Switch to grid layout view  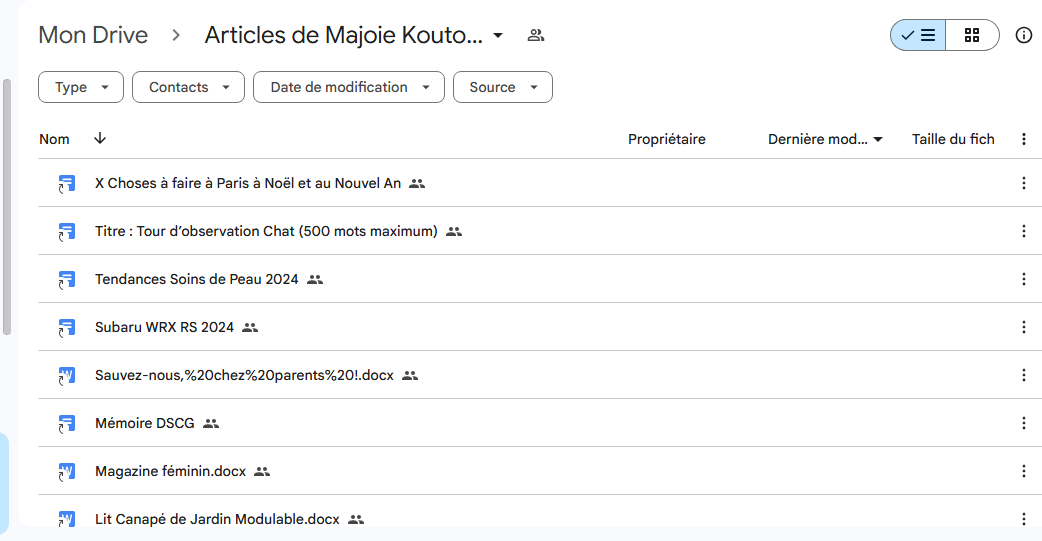point(972,35)
